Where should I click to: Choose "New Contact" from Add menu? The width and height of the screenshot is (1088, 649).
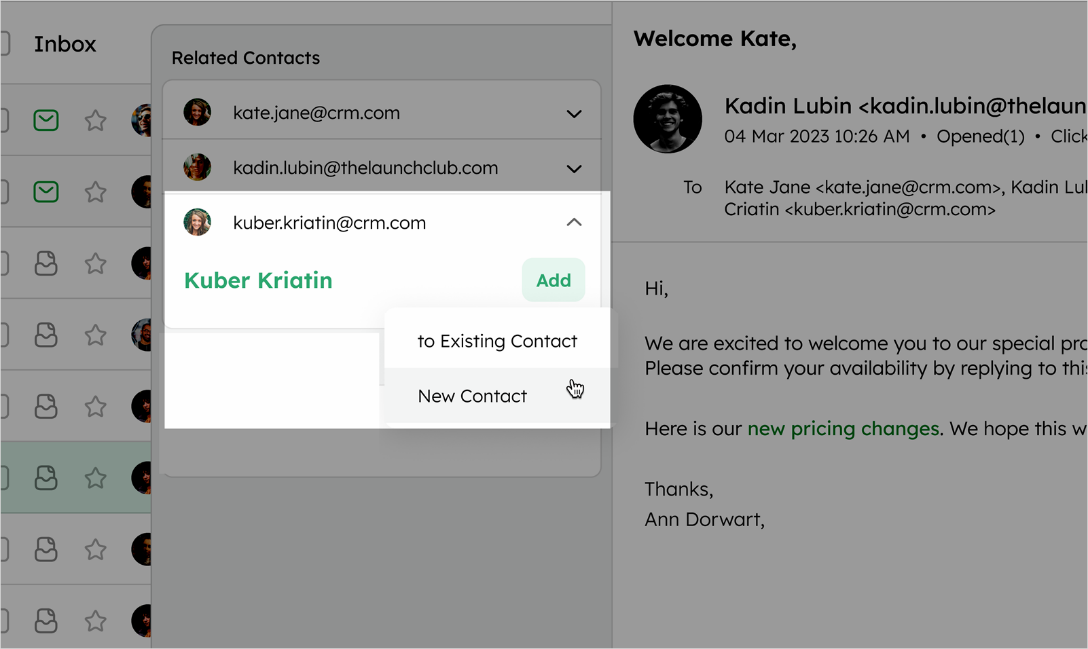tap(497, 396)
